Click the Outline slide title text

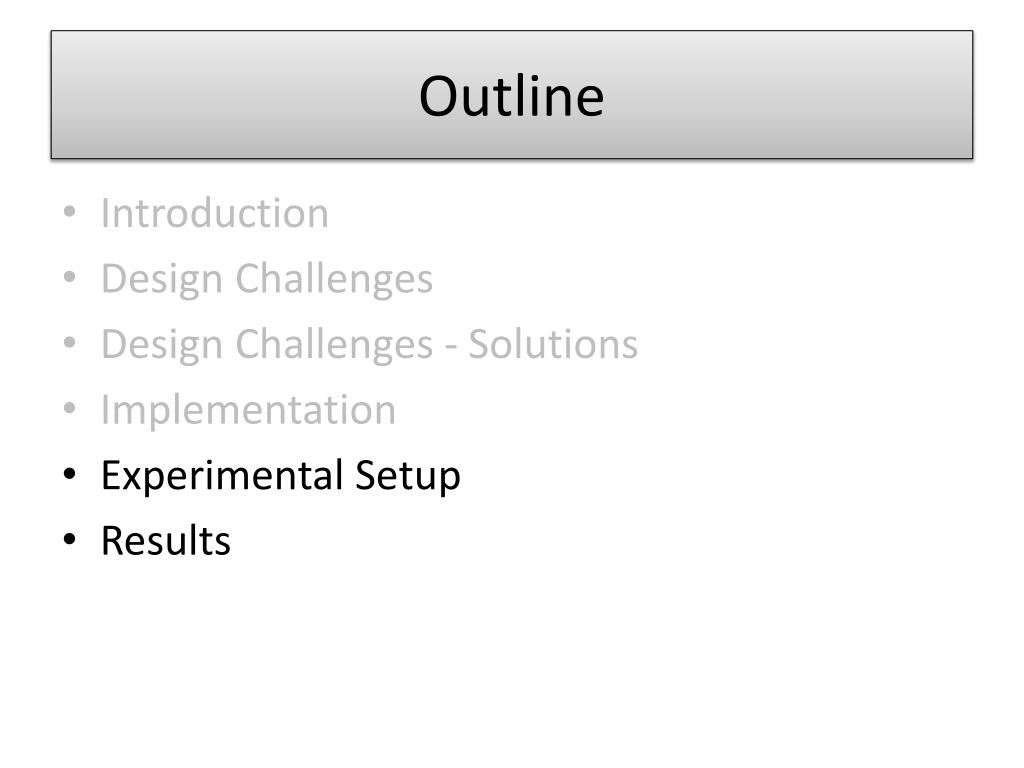(x=511, y=96)
